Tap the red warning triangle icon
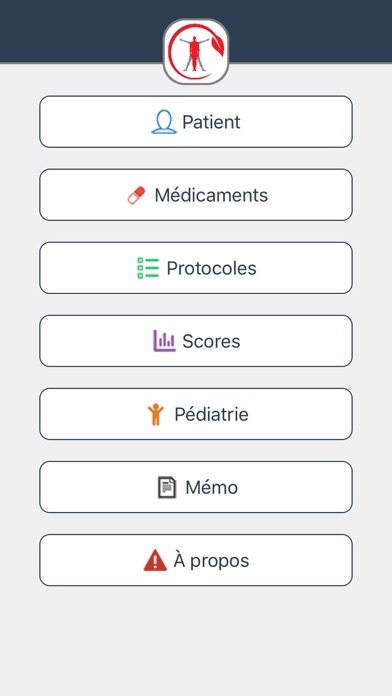Viewport: 392px width, 696px height. [x=155, y=560]
